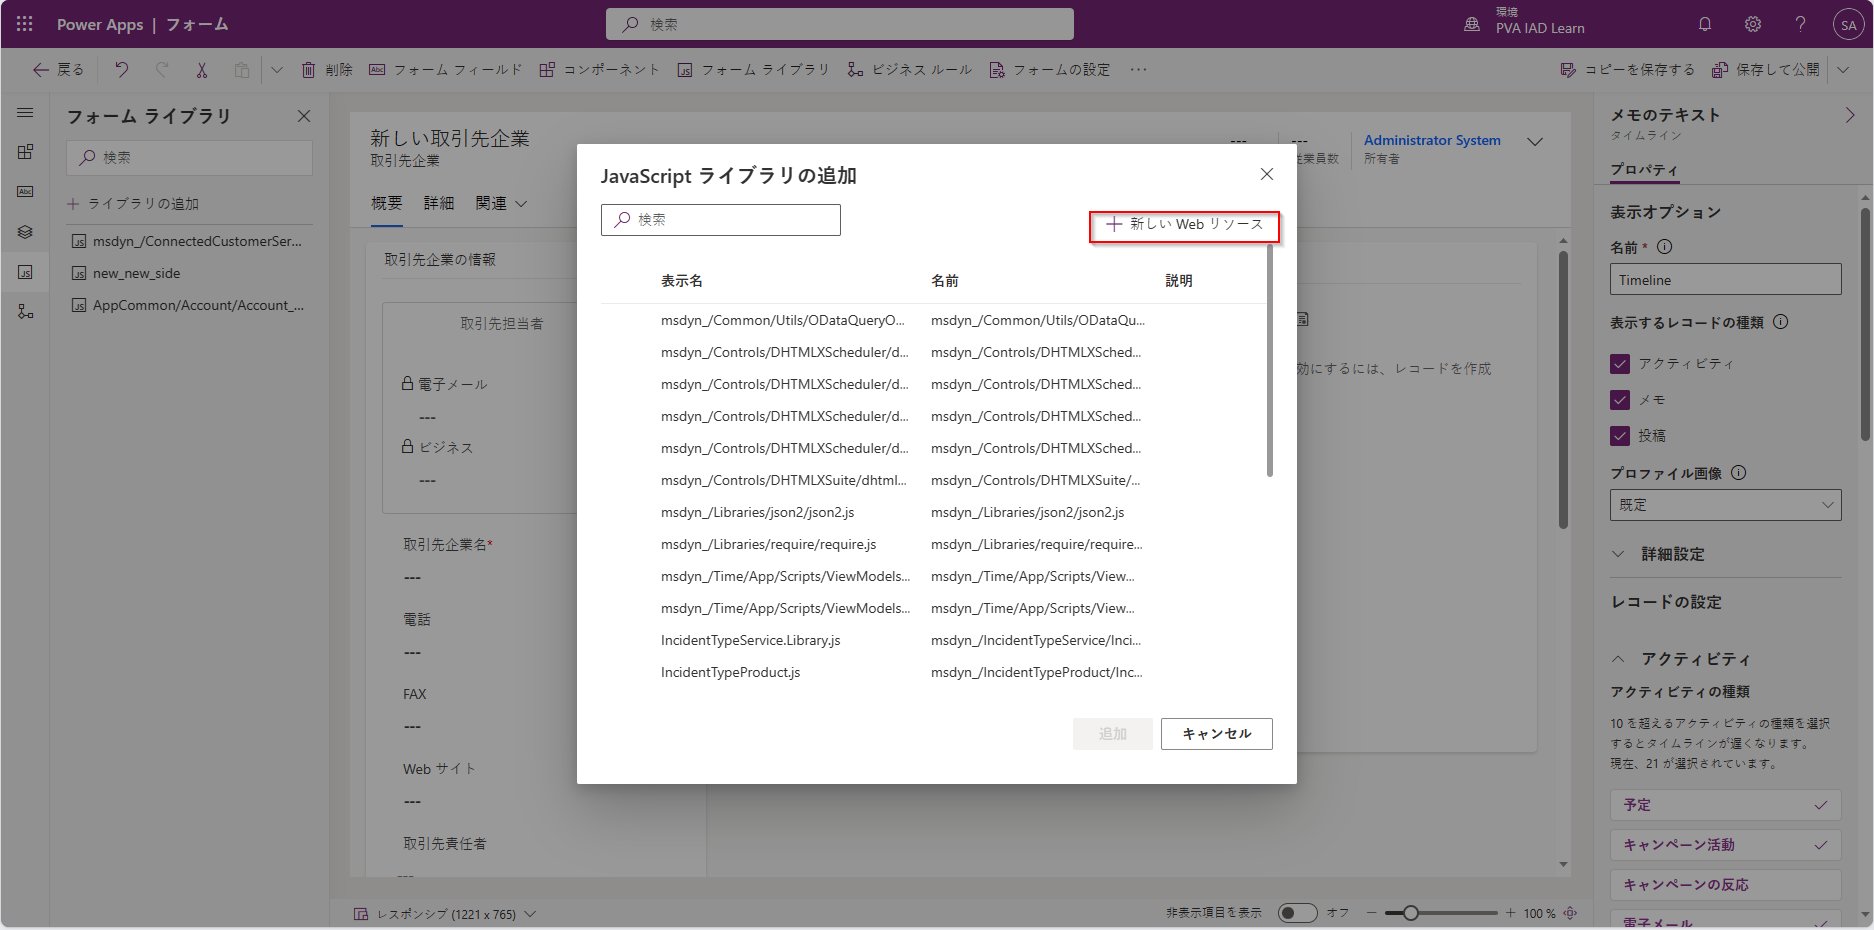The width and height of the screenshot is (1874, 930).
Task: Uncheck the メモ checkbox
Action: [x=1620, y=400]
